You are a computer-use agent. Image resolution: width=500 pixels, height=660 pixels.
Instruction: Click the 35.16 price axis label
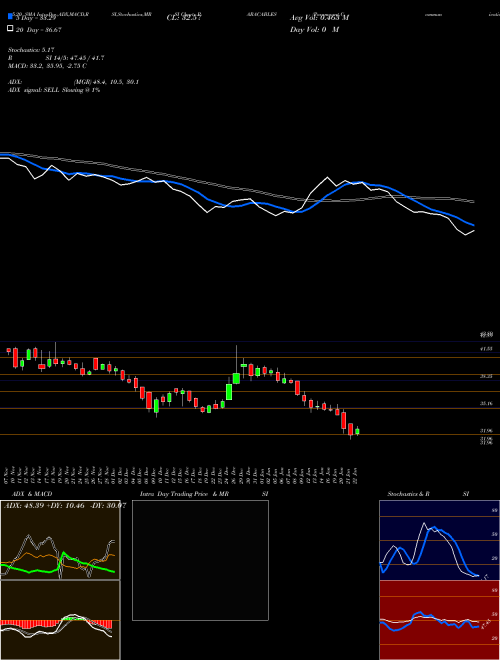click(x=486, y=403)
